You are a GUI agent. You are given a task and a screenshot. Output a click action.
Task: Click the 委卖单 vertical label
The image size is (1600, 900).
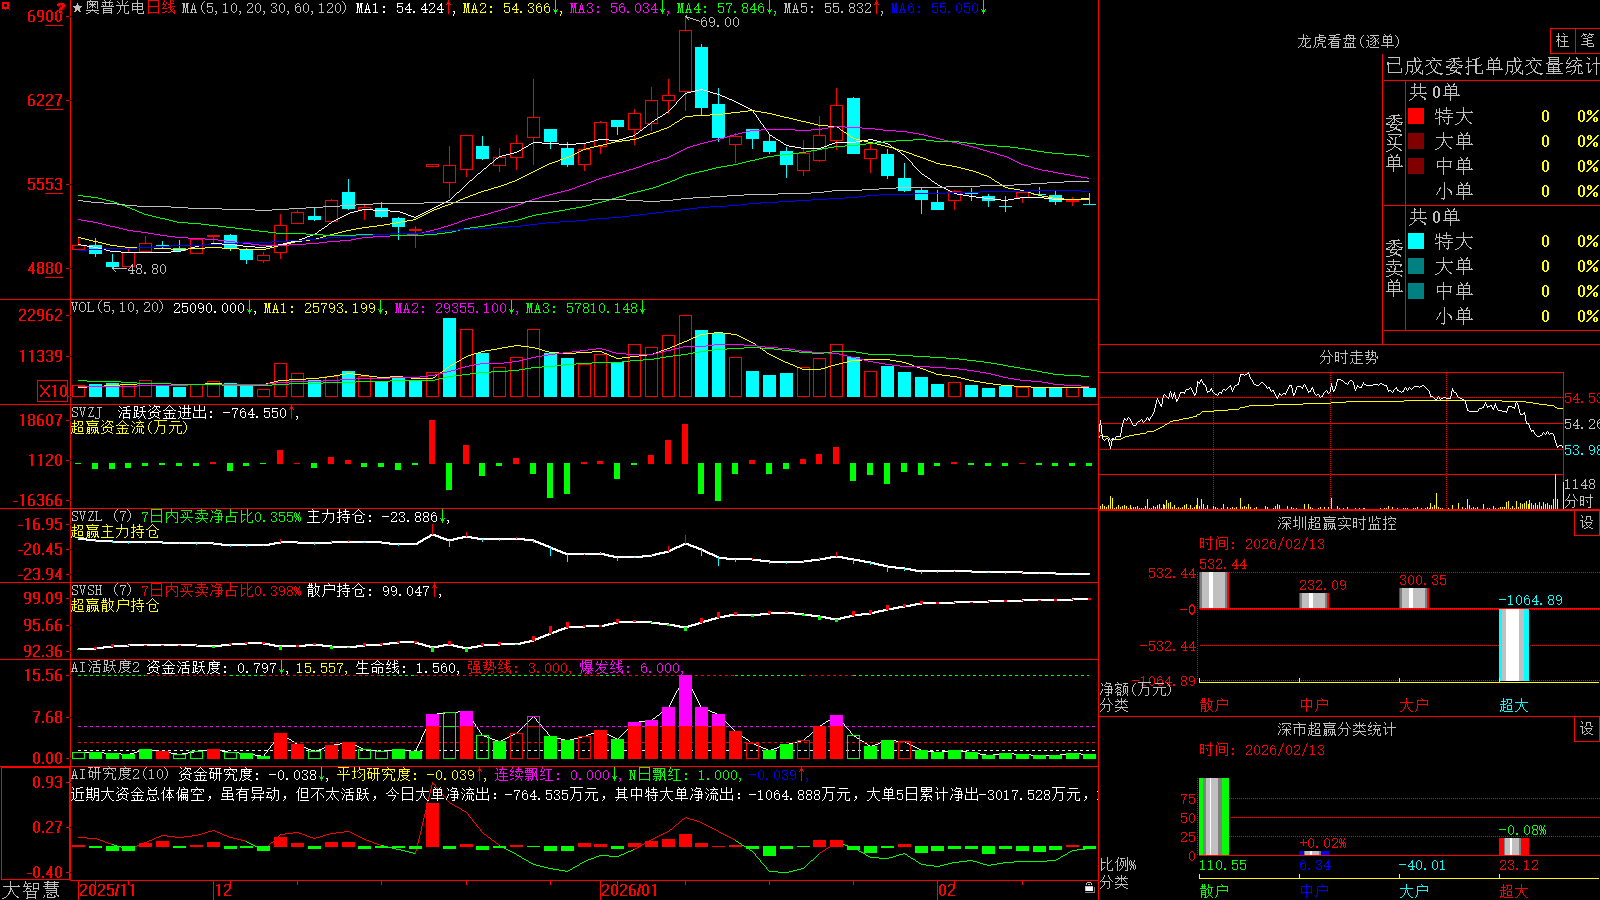1394,267
